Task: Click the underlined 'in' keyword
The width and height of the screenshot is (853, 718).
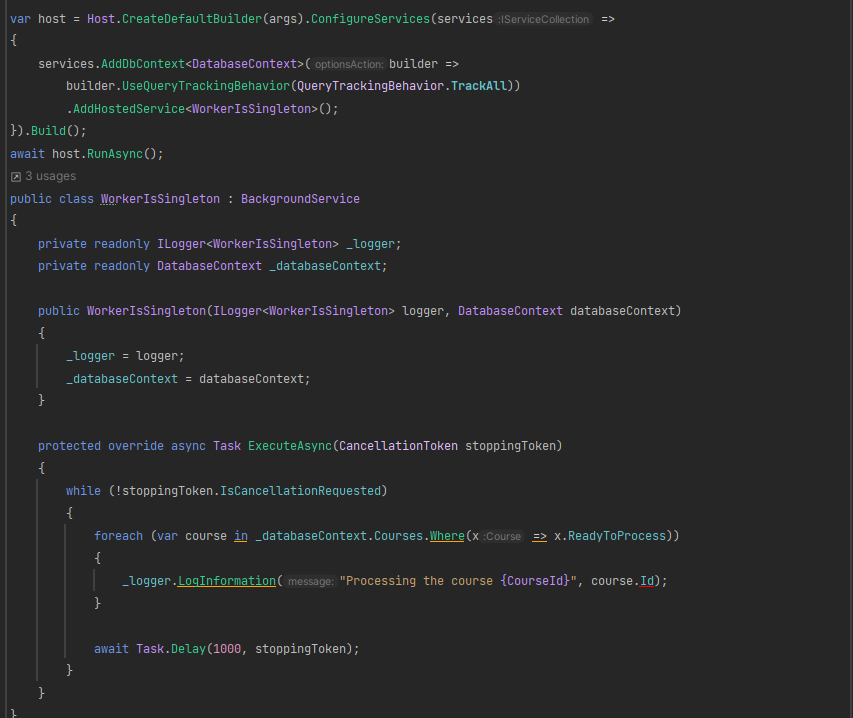Action: pos(241,536)
